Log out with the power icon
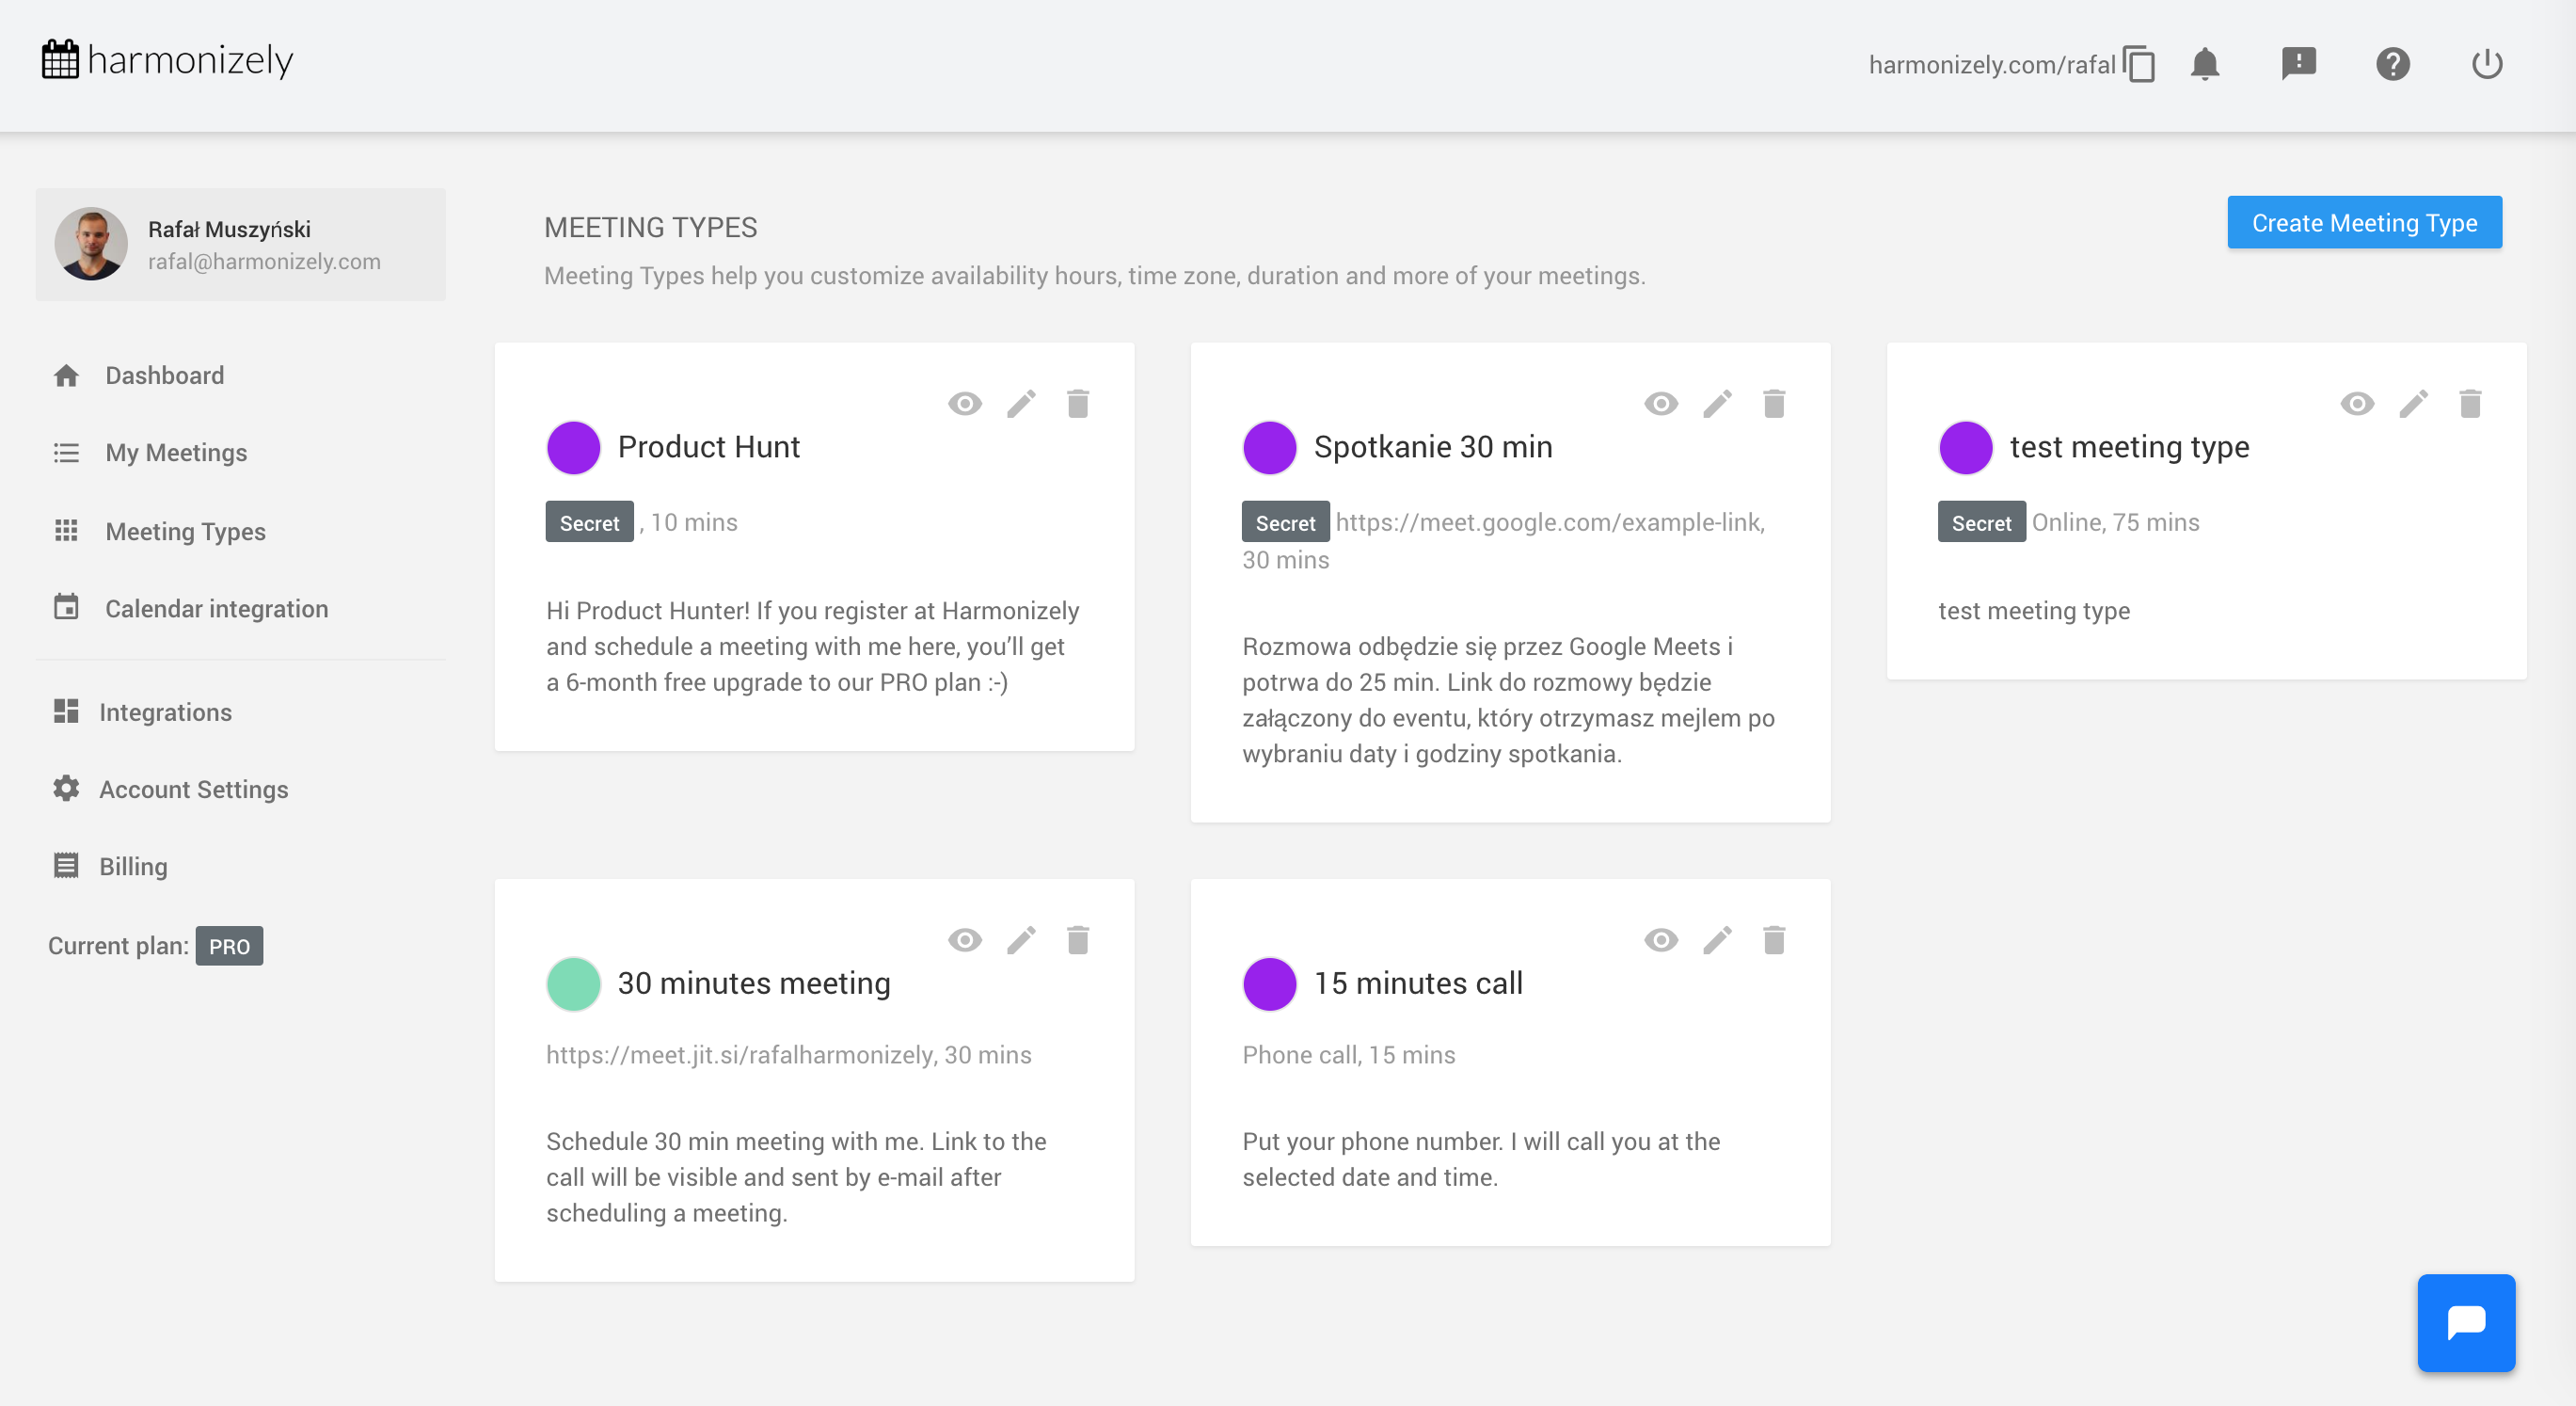The height and width of the screenshot is (1406, 2576). 2486,65
